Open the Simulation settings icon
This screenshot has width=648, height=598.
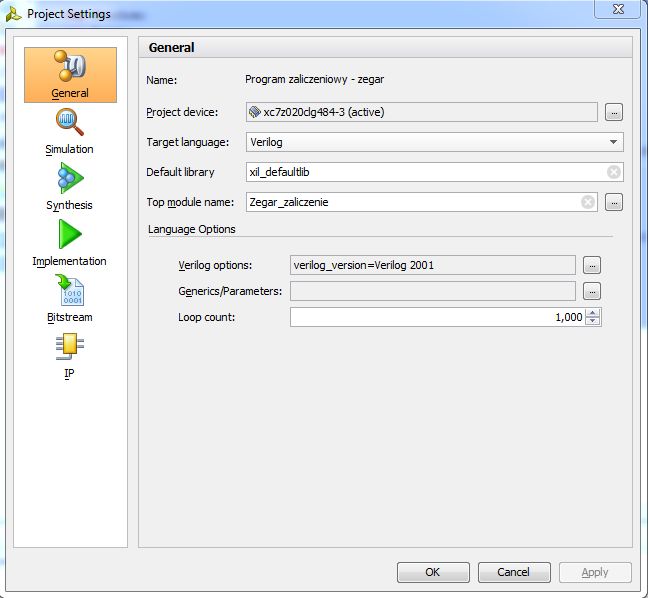pyautogui.click(x=69, y=122)
